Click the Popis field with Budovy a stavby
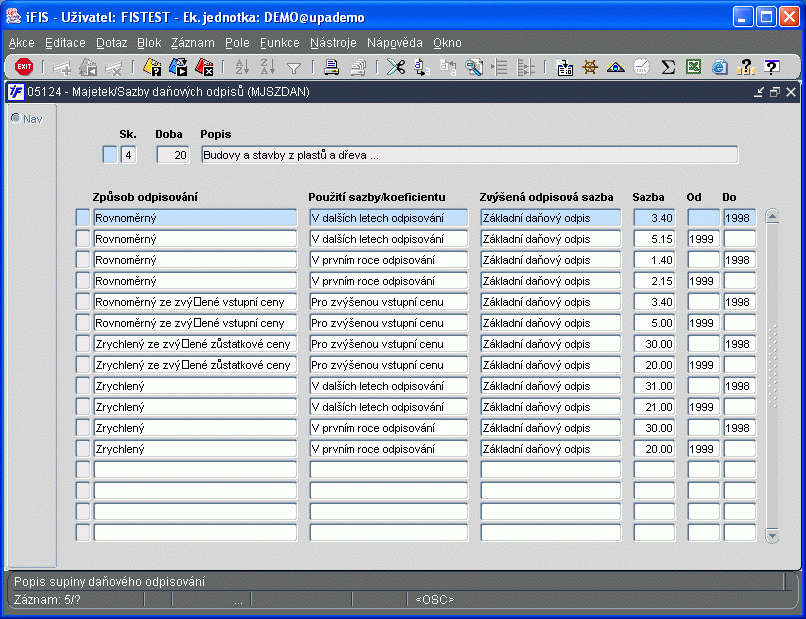Viewport: 806px width, 619px height. pos(469,155)
